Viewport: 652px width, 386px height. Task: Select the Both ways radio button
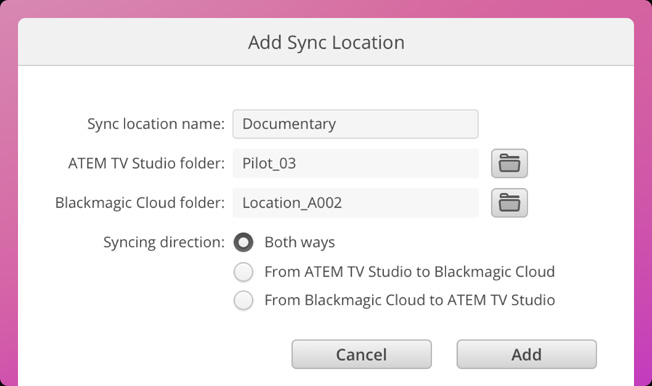[x=243, y=242]
